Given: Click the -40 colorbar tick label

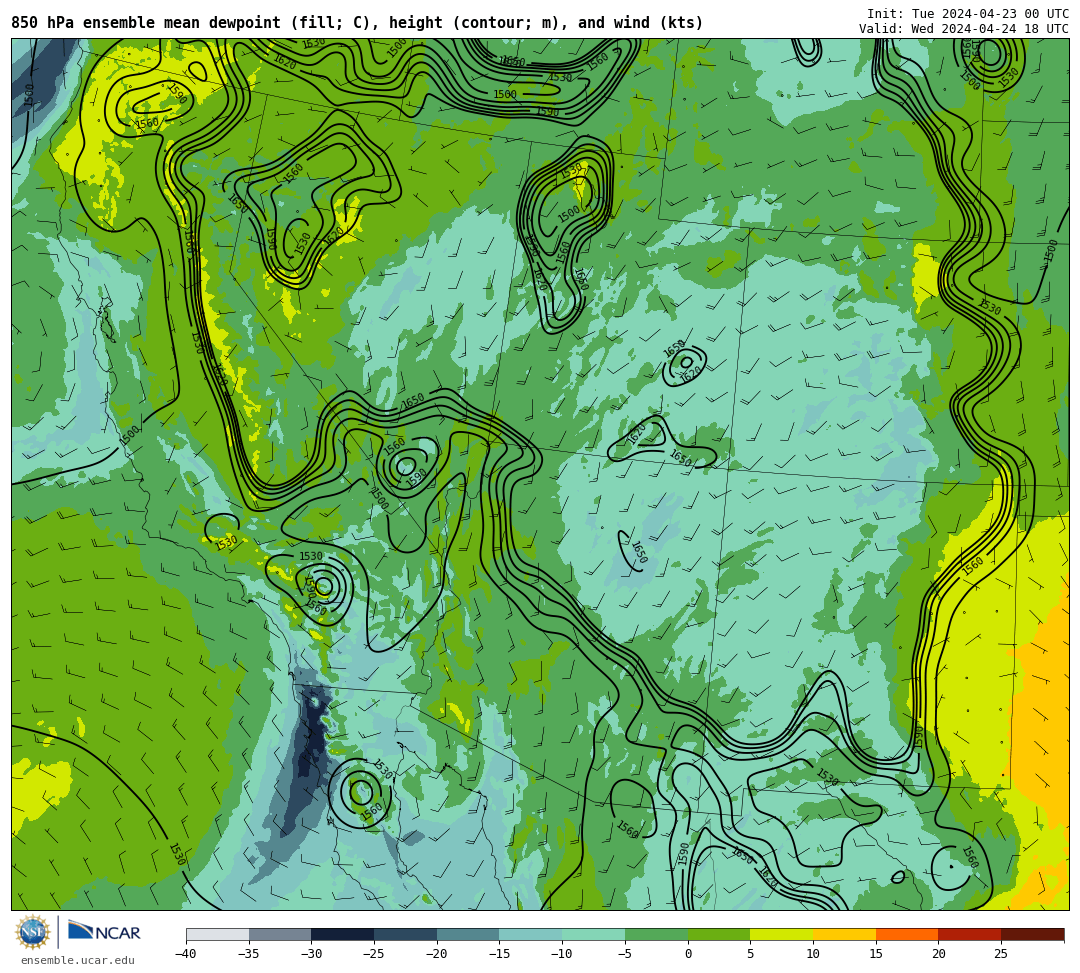Looking at the screenshot, I should click(x=185, y=954).
